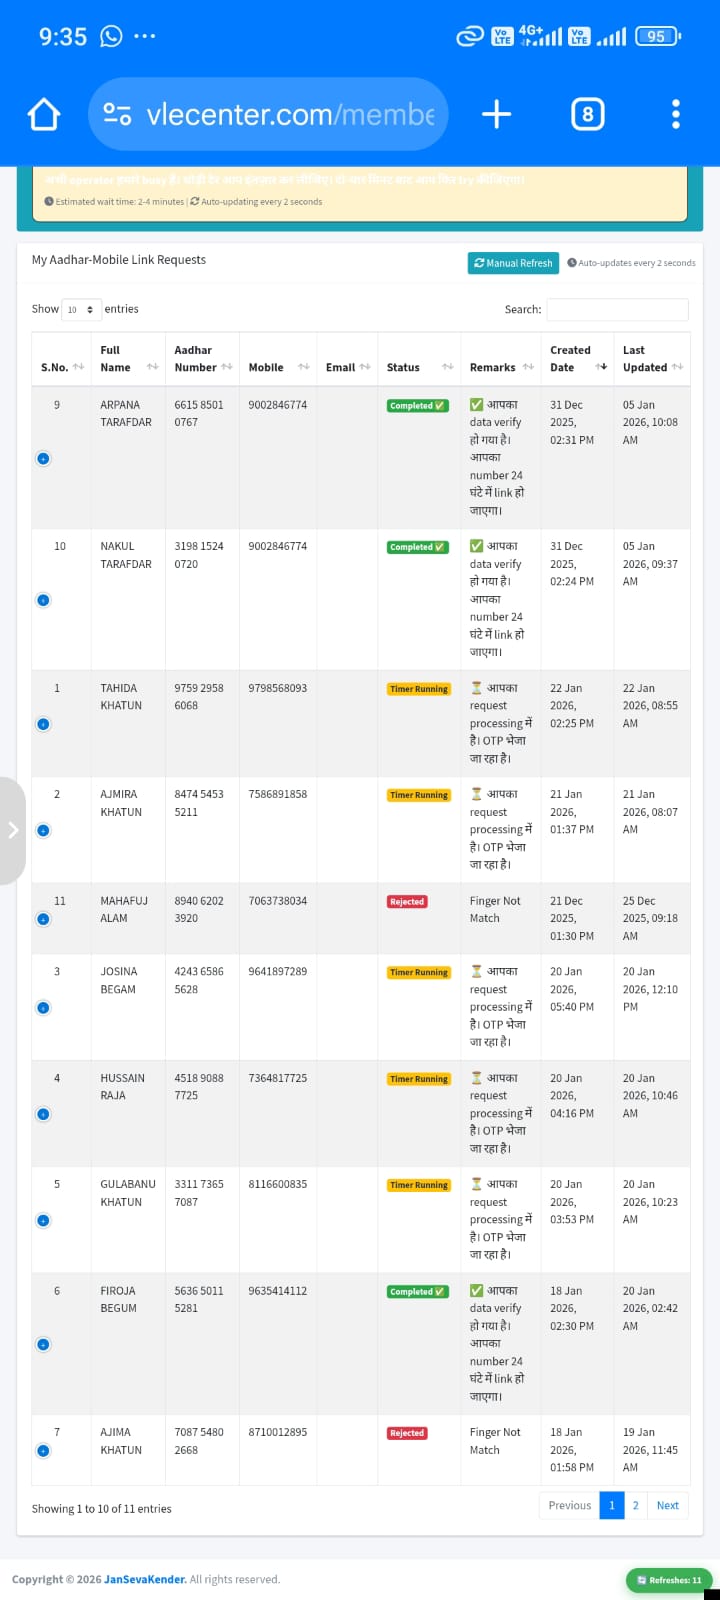Open the left side panel arrow handle
Image resolution: width=720 pixels, height=1600 pixels.
click(x=13, y=830)
